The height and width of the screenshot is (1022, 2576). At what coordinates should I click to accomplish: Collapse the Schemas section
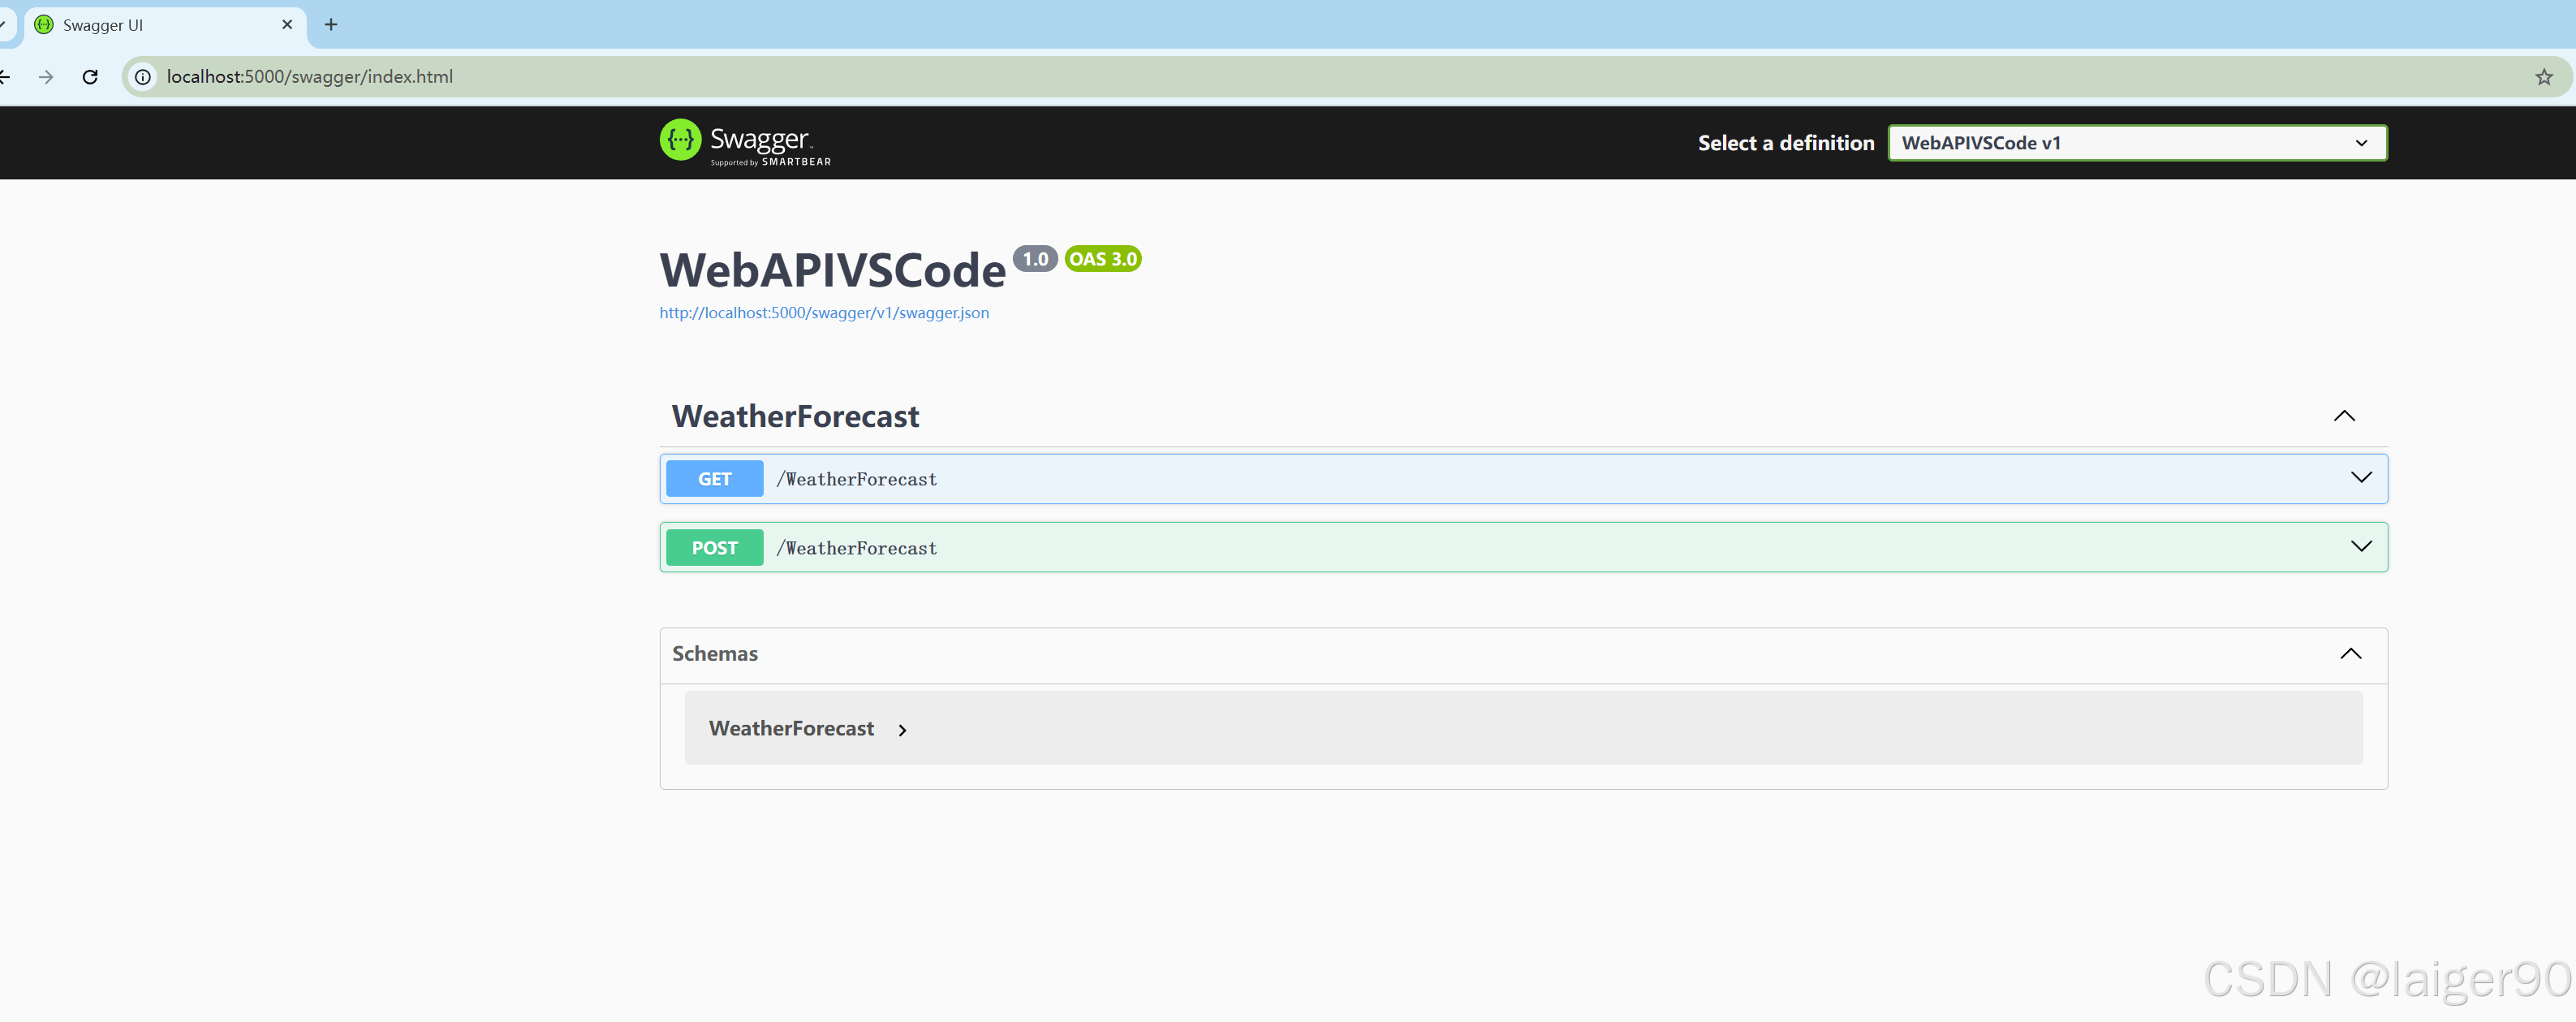tap(2350, 654)
